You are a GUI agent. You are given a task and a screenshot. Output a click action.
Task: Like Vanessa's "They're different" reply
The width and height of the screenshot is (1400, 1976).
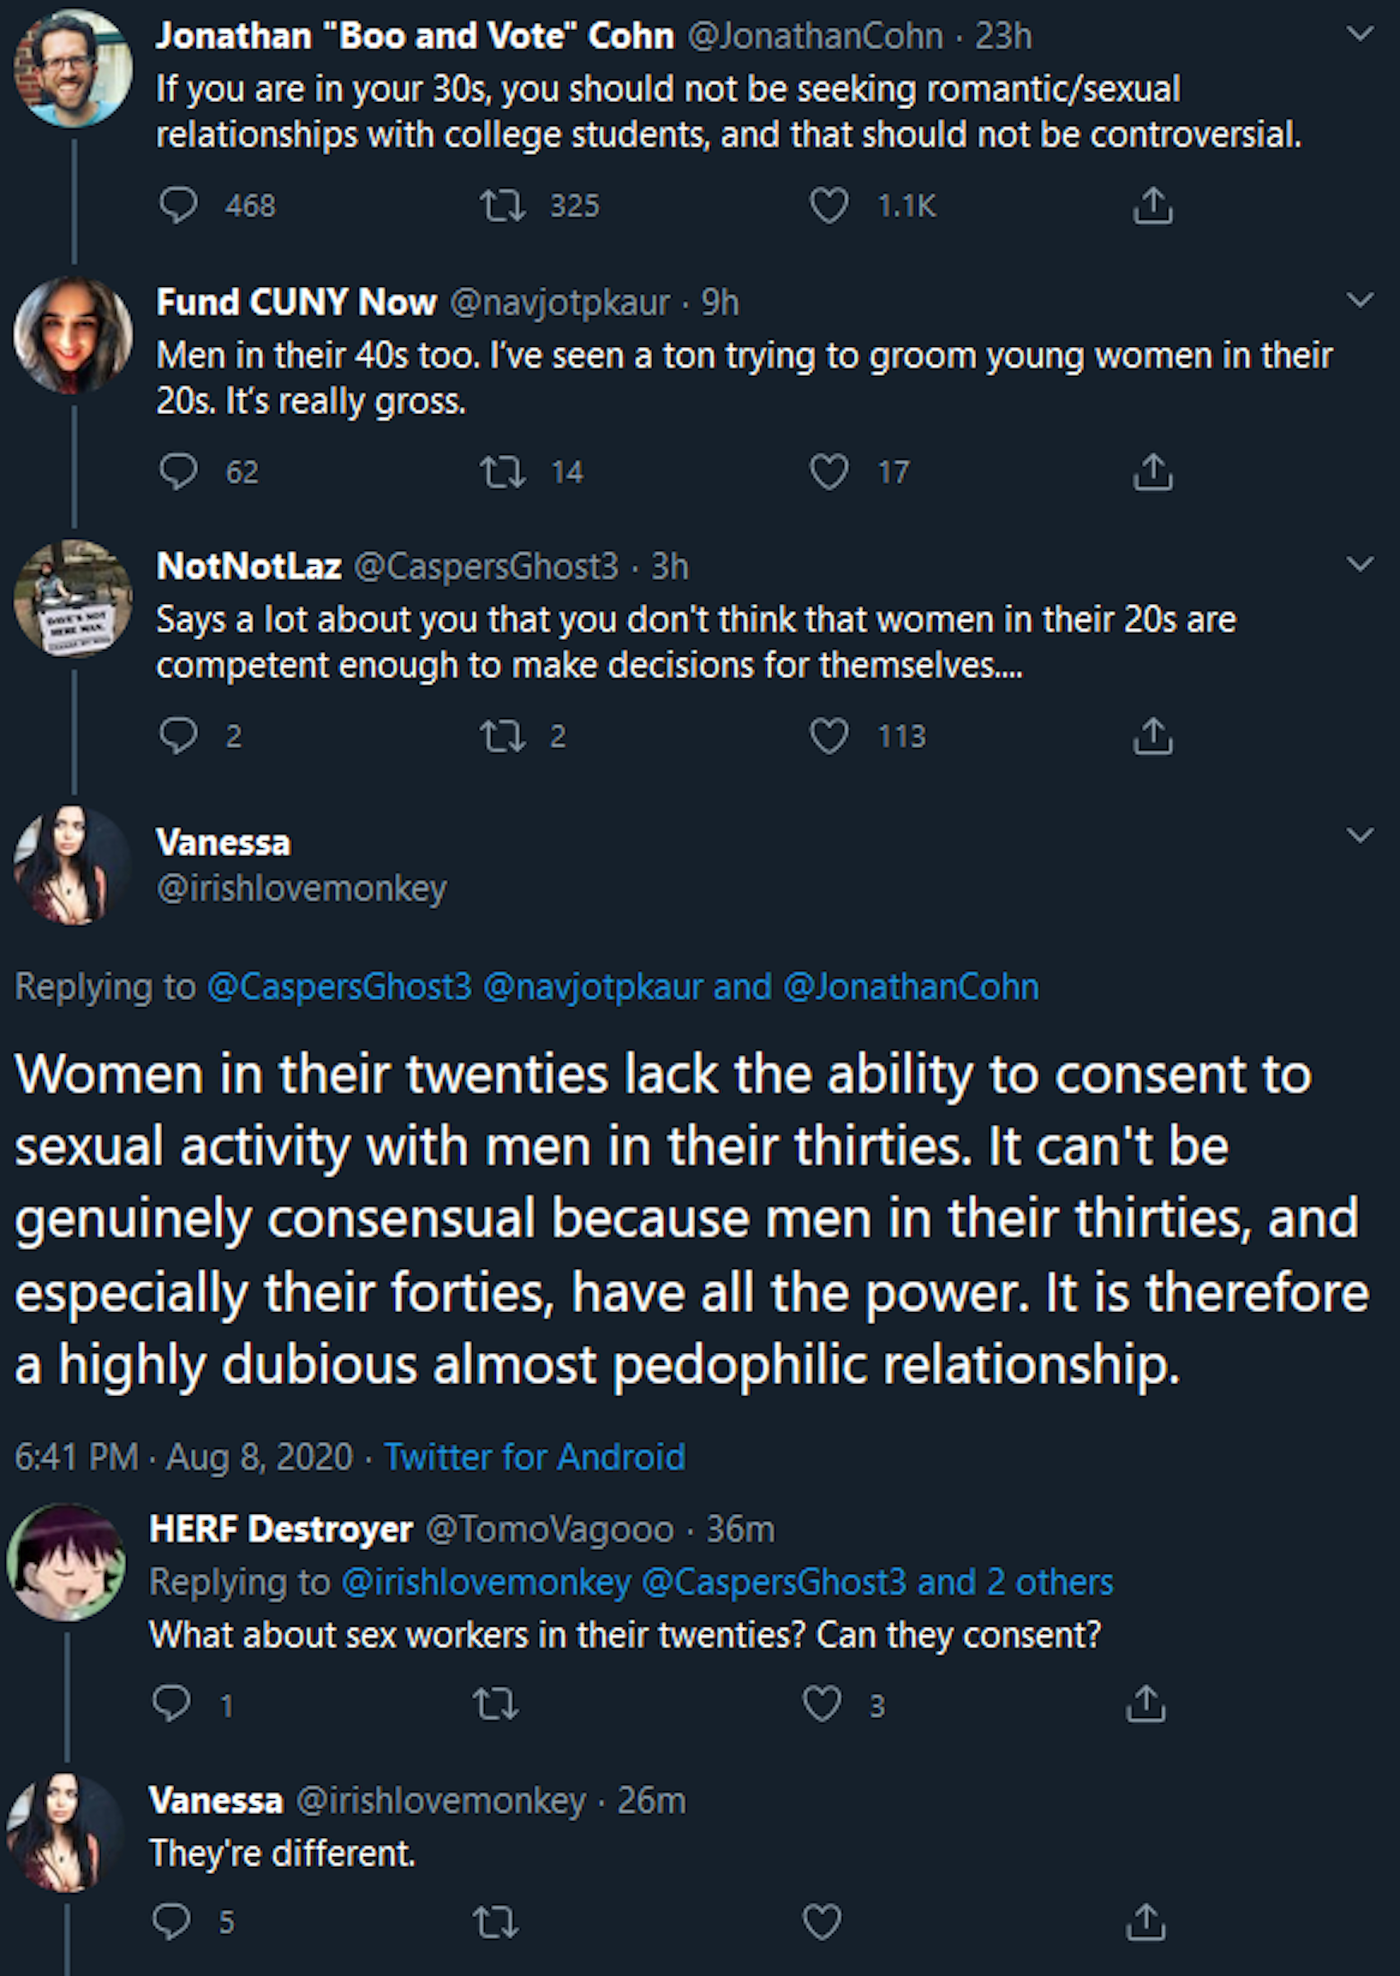822,1921
